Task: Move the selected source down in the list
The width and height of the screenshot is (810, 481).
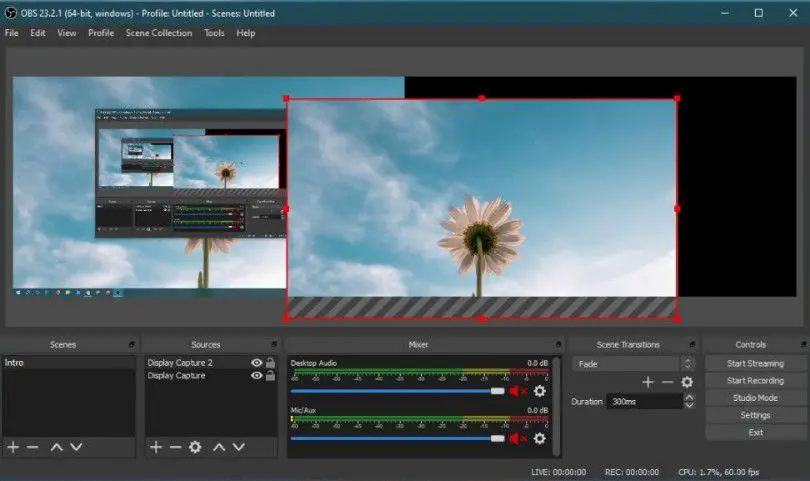Action: [x=238, y=447]
